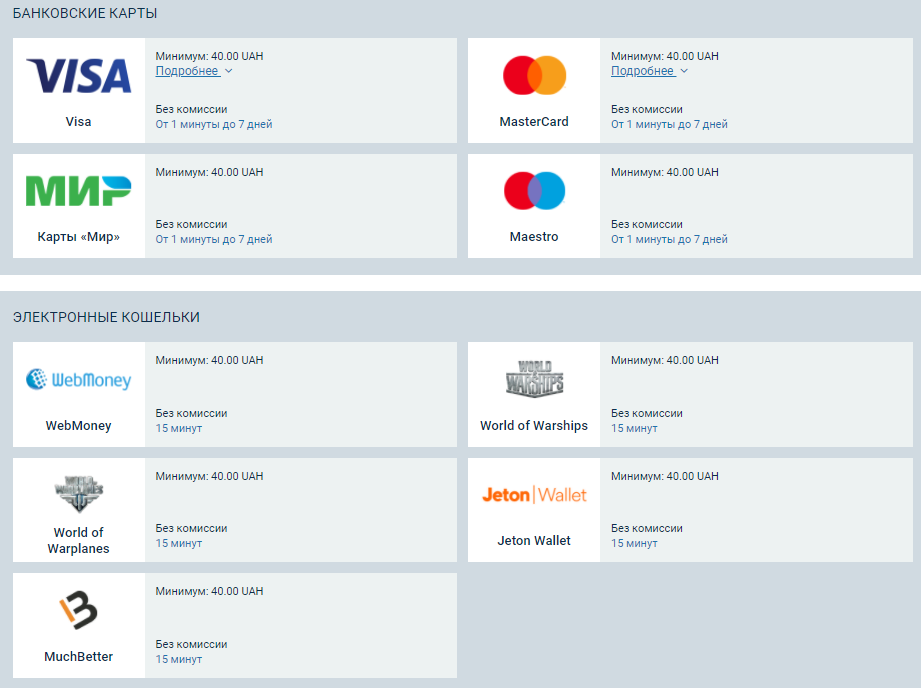Click the Visa payment method name
This screenshot has width=921, height=688.
79,122
